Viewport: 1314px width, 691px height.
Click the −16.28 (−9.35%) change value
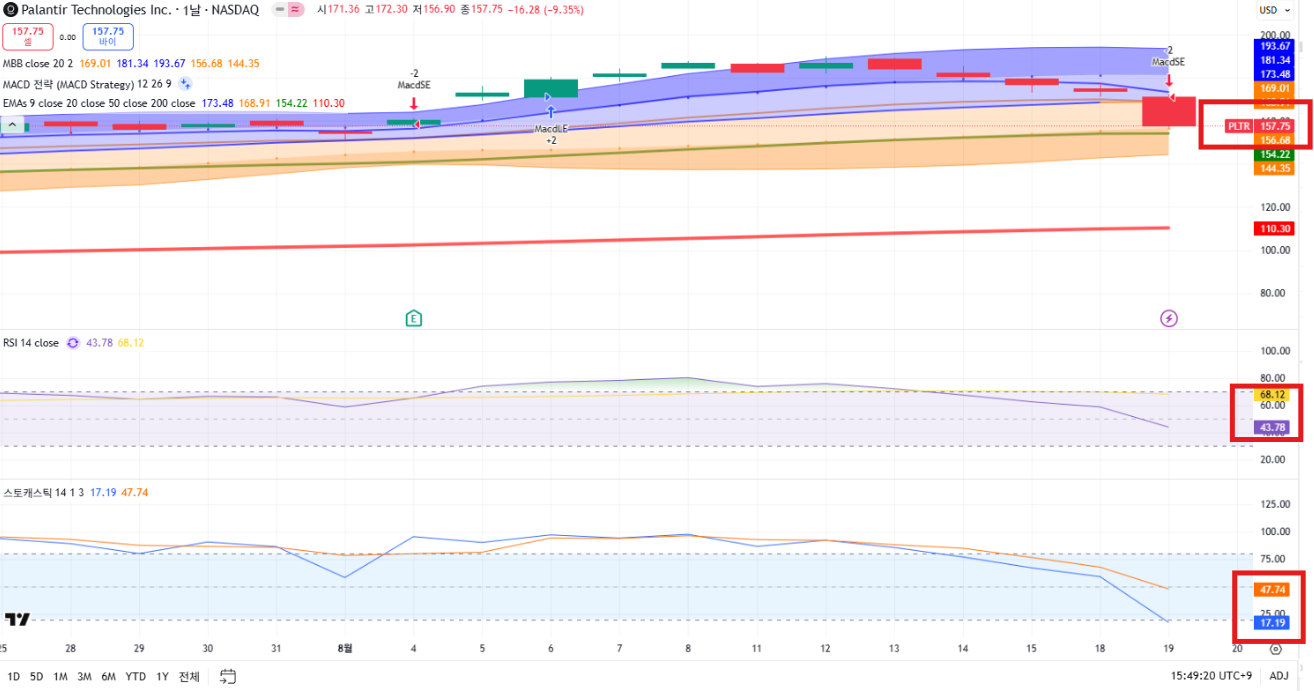[x=546, y=9]
